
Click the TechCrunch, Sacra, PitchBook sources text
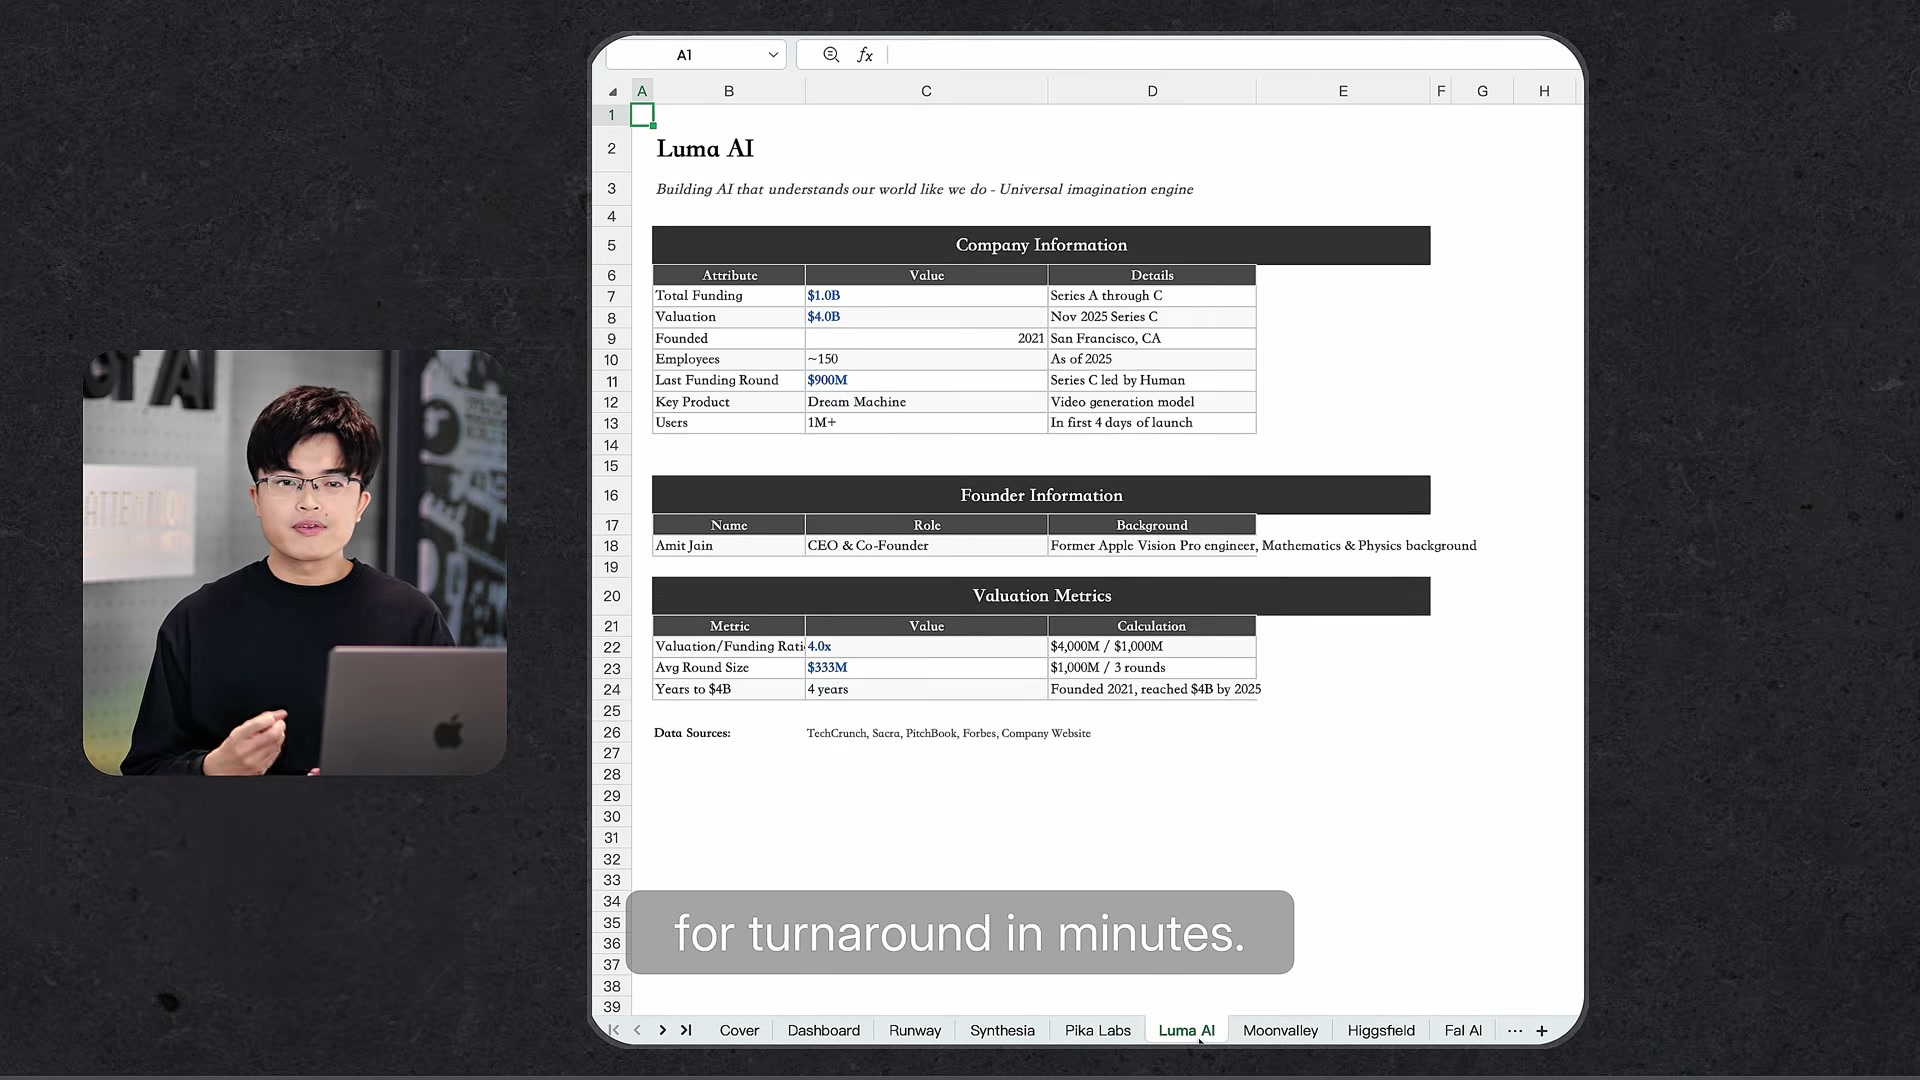(x=948, y=733)
